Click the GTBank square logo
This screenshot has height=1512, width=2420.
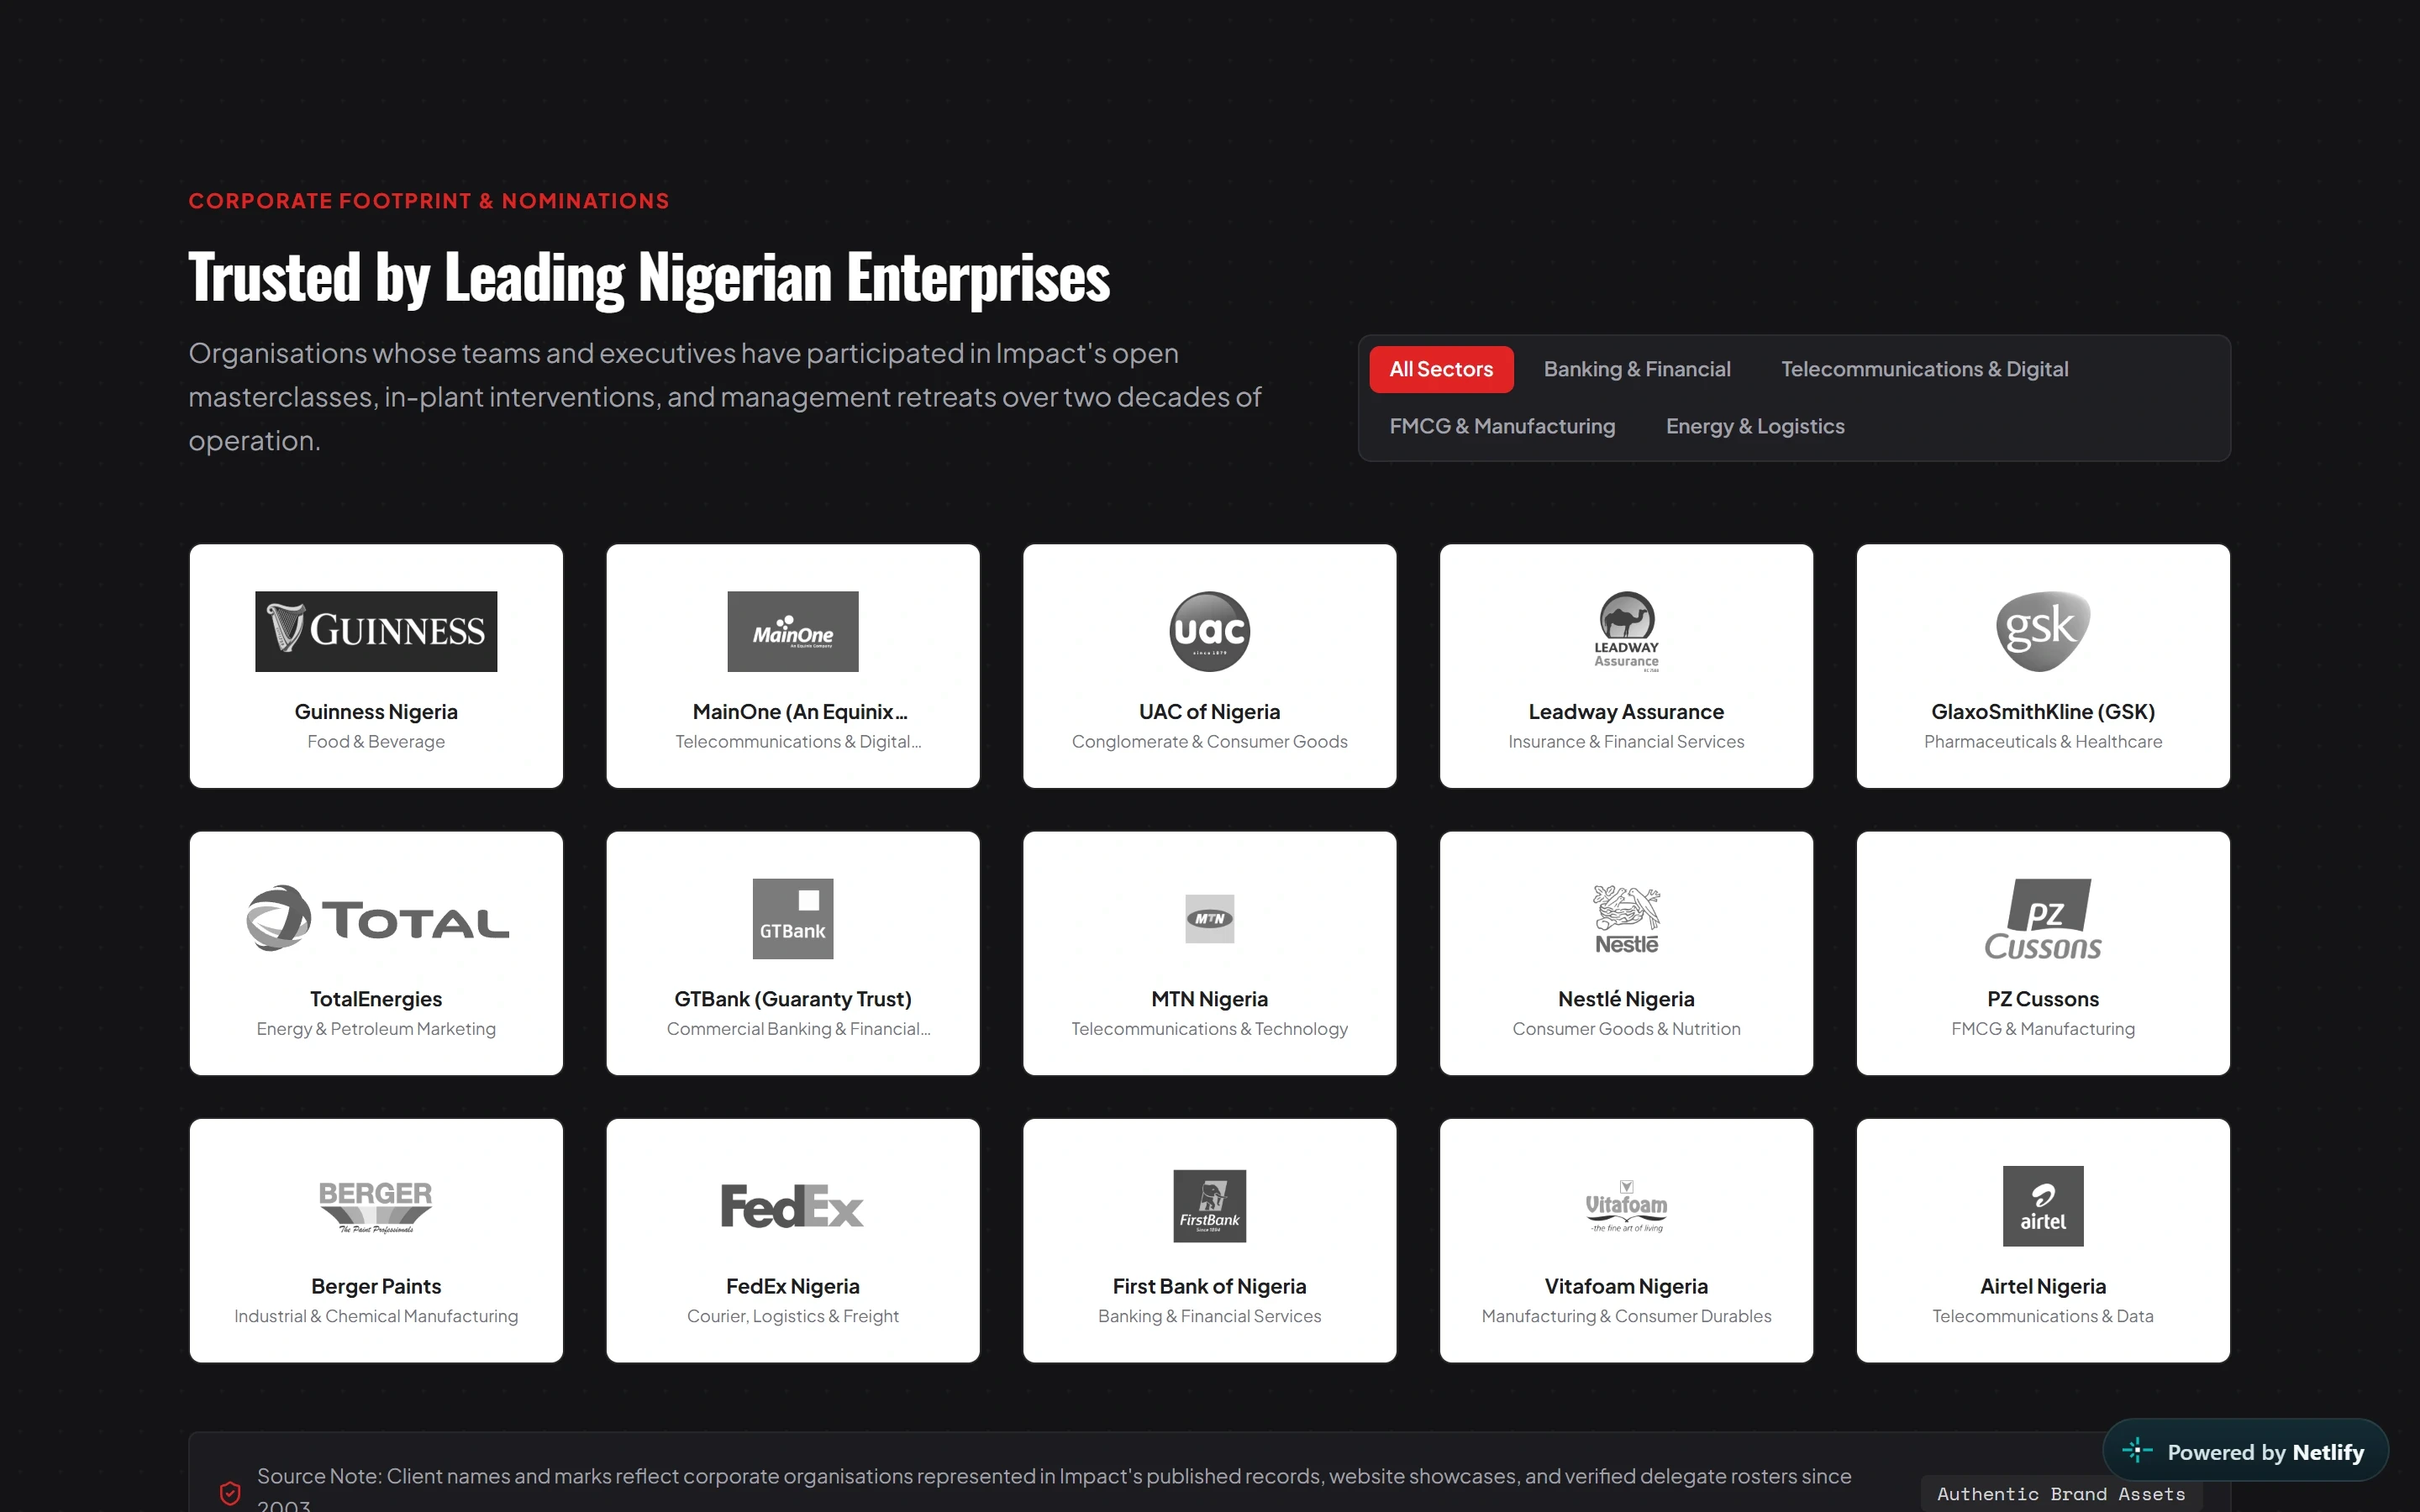pyautogui.click(x=793, y=918)
